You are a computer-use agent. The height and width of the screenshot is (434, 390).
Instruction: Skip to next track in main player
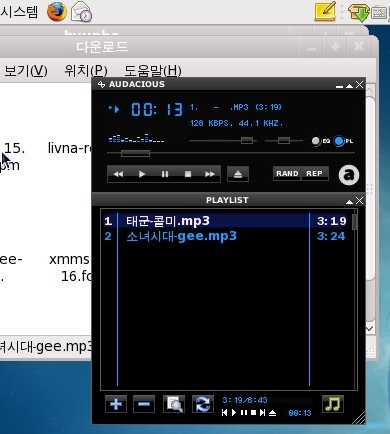tap(210, 174)
